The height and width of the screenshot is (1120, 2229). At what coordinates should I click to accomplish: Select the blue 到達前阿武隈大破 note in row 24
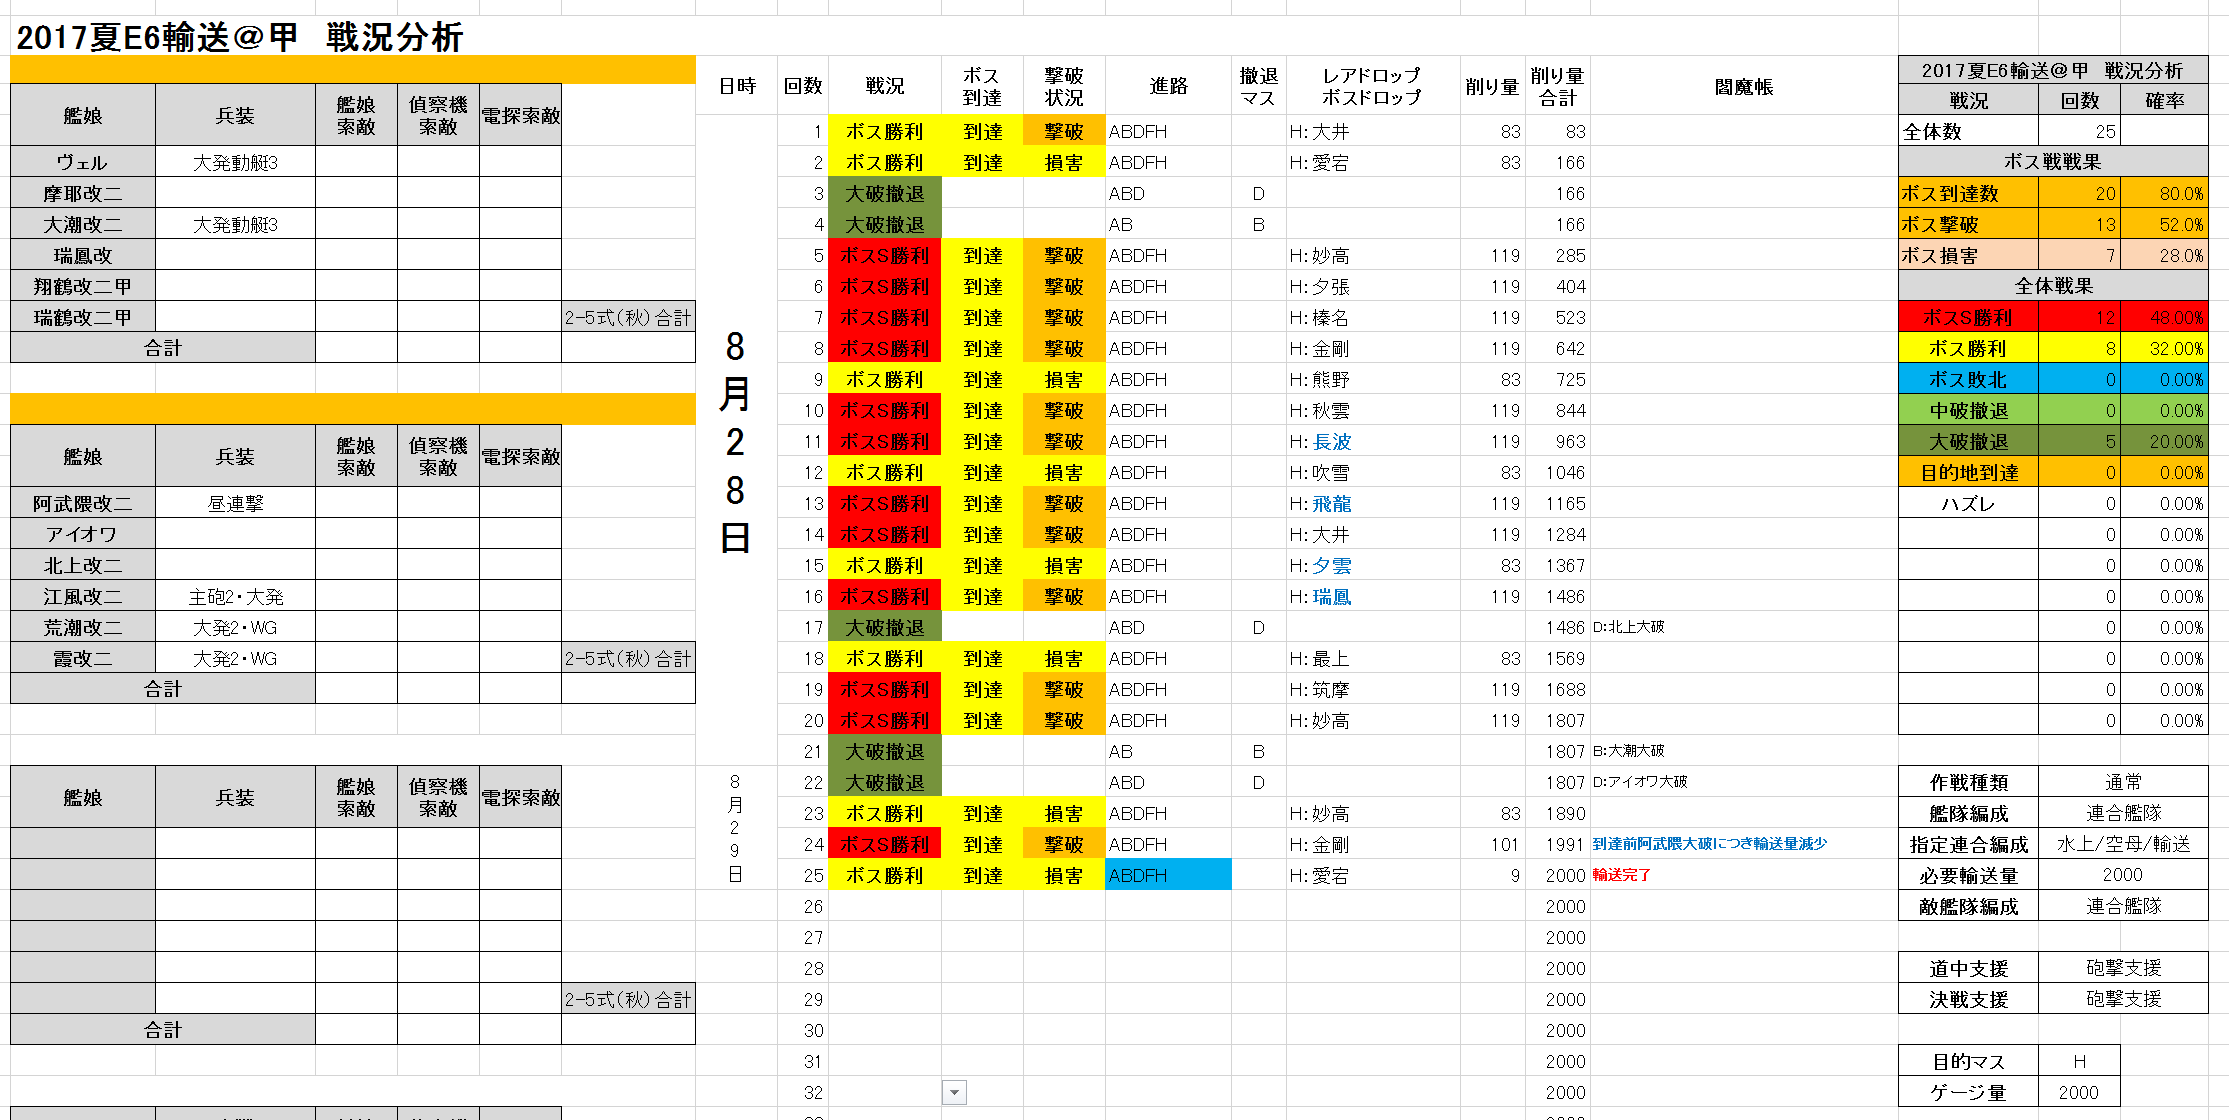tap(1709, 844)
